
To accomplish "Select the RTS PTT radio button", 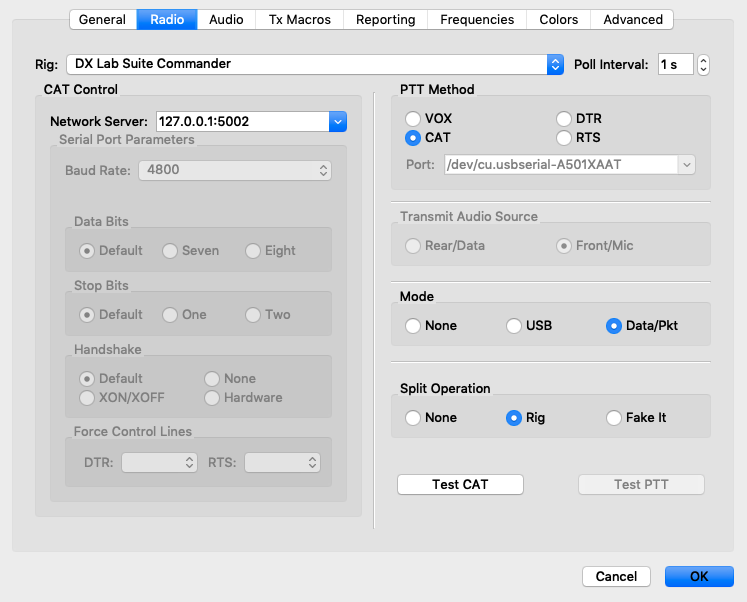I will point(564,138).
